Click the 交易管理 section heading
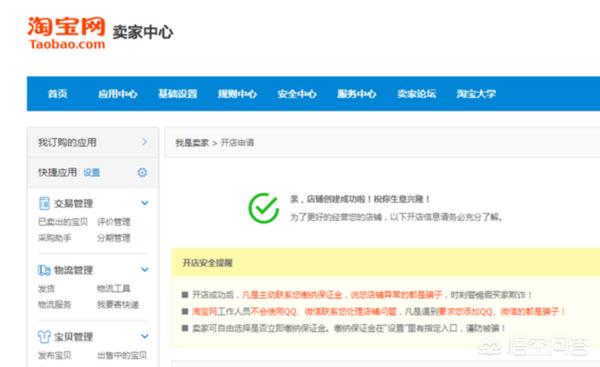 (73, 203)
